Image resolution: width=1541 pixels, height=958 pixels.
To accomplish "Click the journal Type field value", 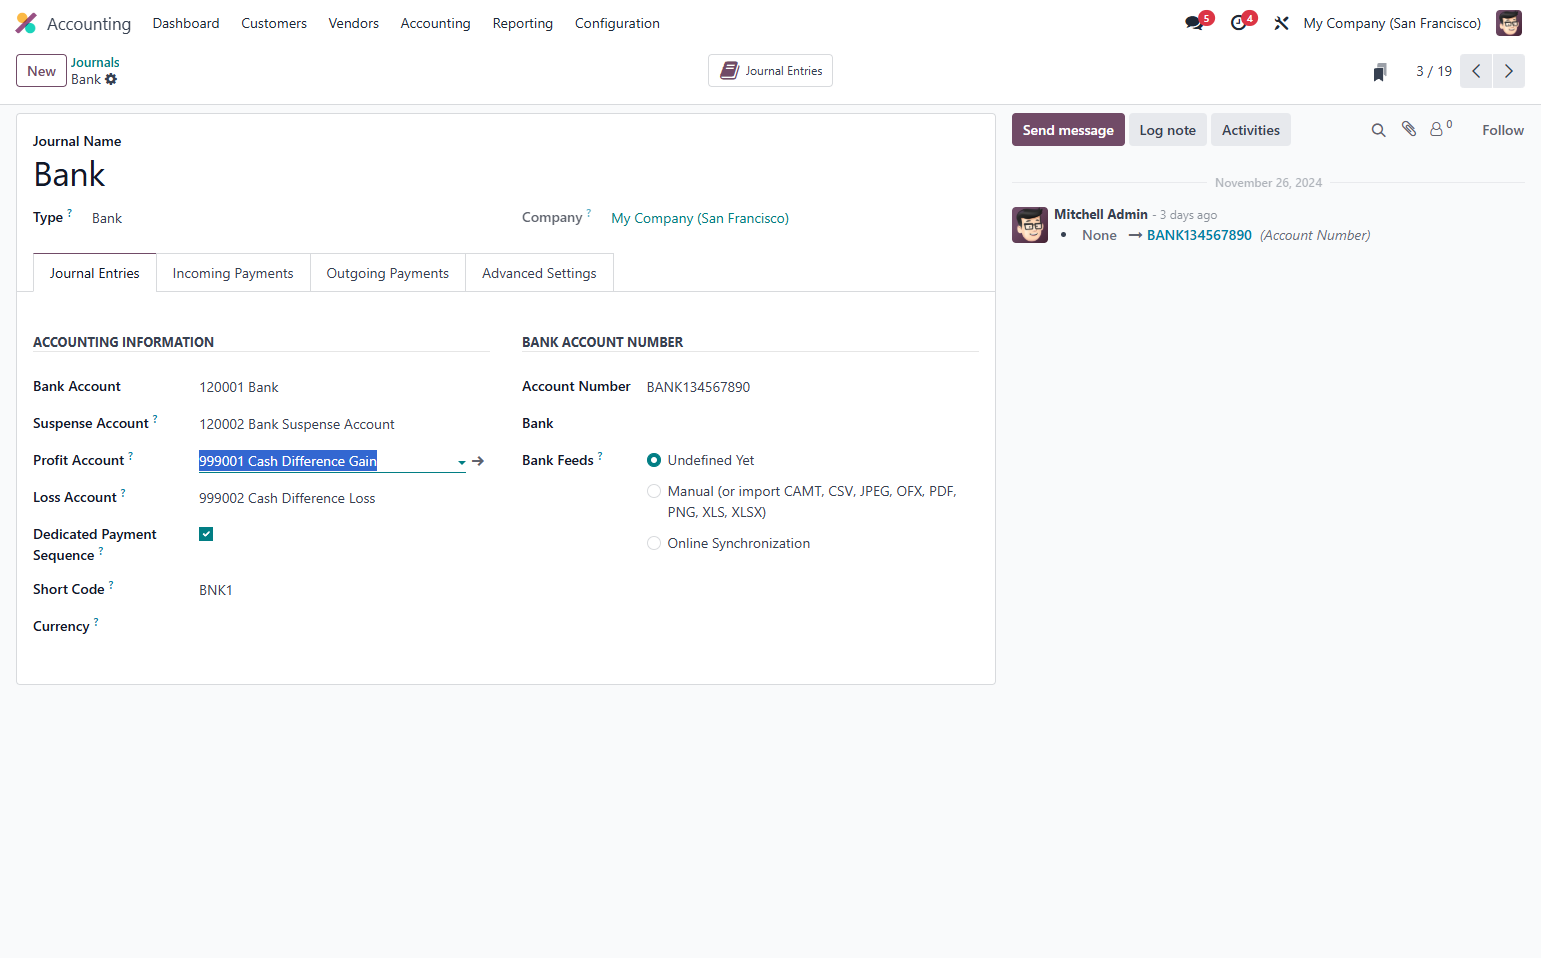I will (x=107, y=218).
